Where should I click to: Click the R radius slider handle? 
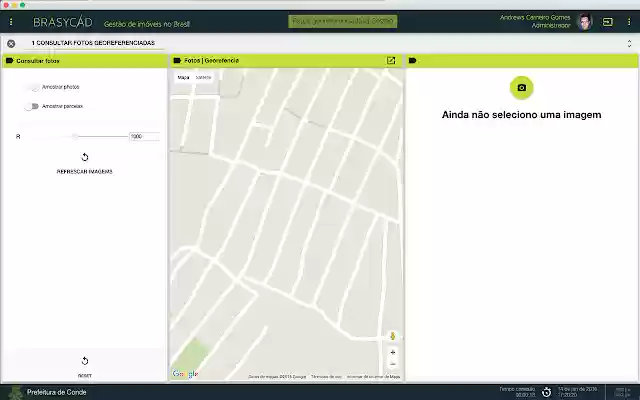tap(75, 136)
